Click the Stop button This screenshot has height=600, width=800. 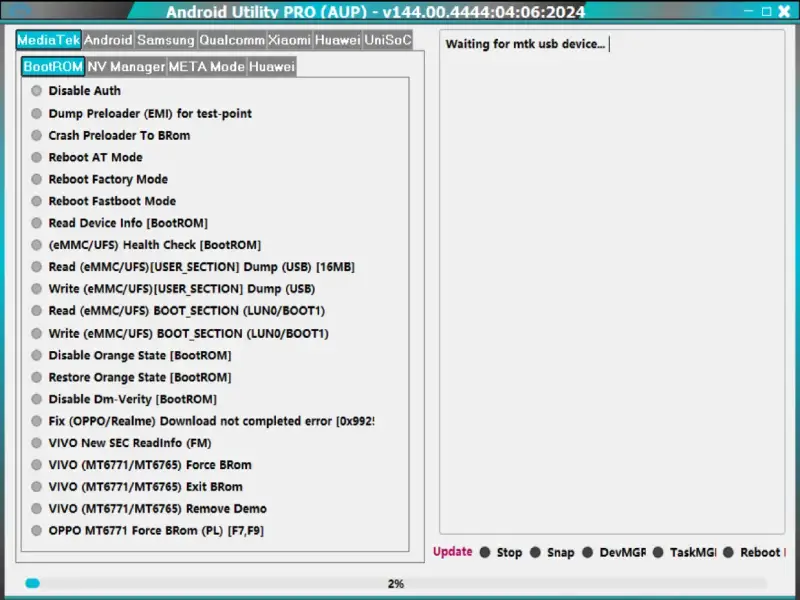click(x=501, y=552)
